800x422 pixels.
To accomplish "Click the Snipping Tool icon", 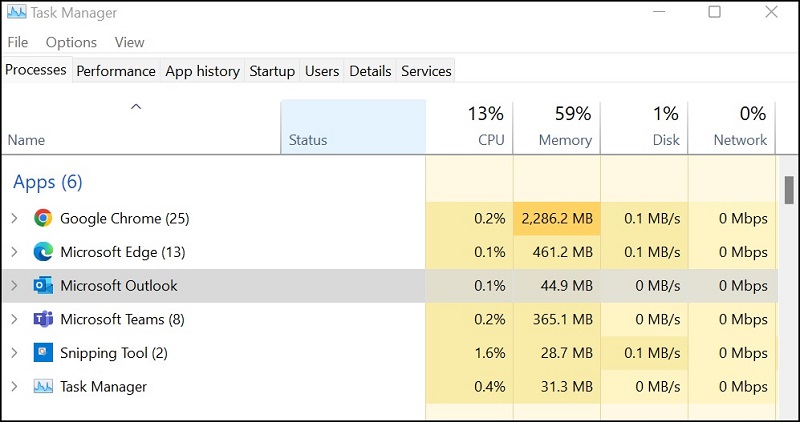I will [43, 353].
